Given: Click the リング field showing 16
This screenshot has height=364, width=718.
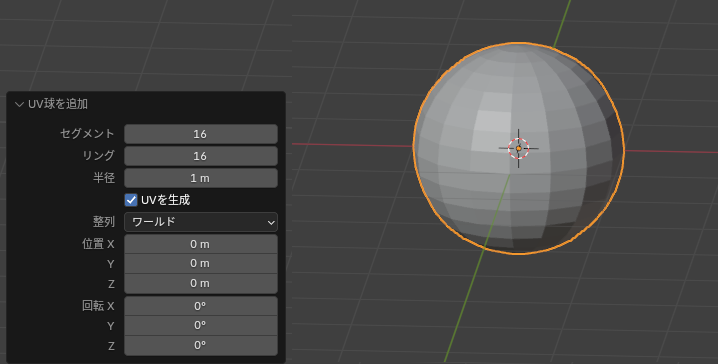Looking at the screenshot, I should [201, 156].
